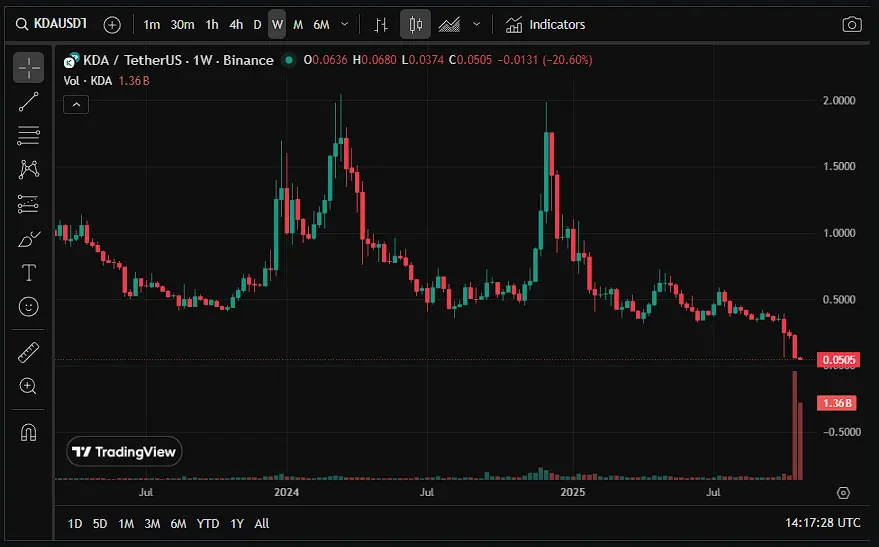Select the XABCD pattern tool
This screenshot has height=547, width=879.
pyautogui.click(x=29, y=169)
